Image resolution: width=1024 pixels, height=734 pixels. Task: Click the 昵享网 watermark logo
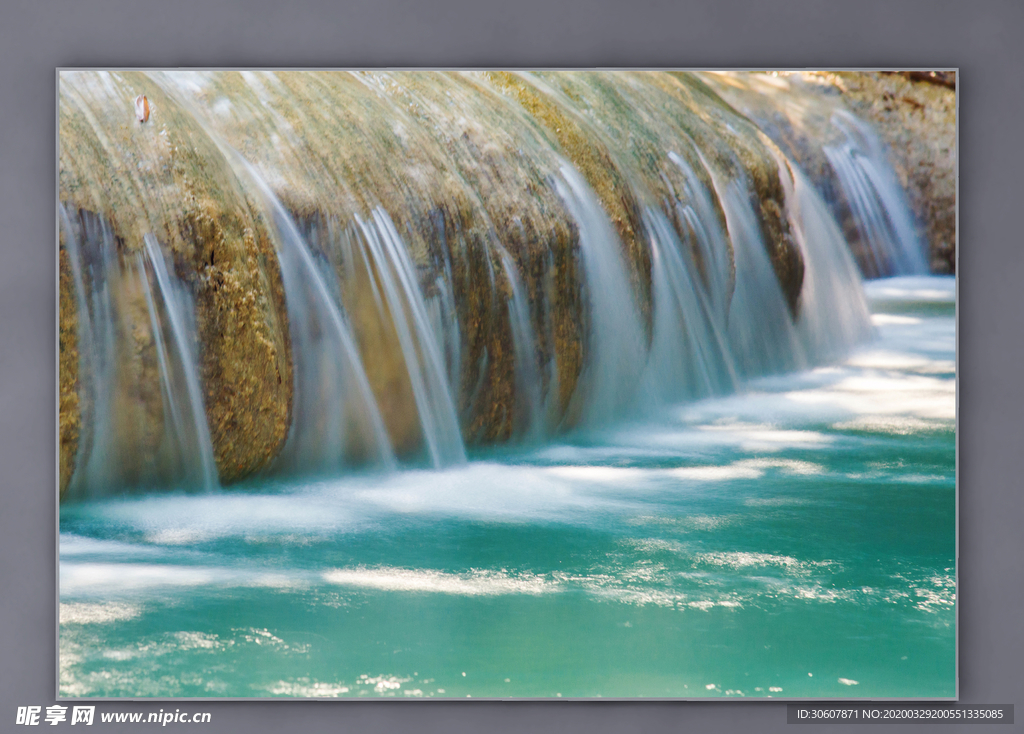[55, 716]
